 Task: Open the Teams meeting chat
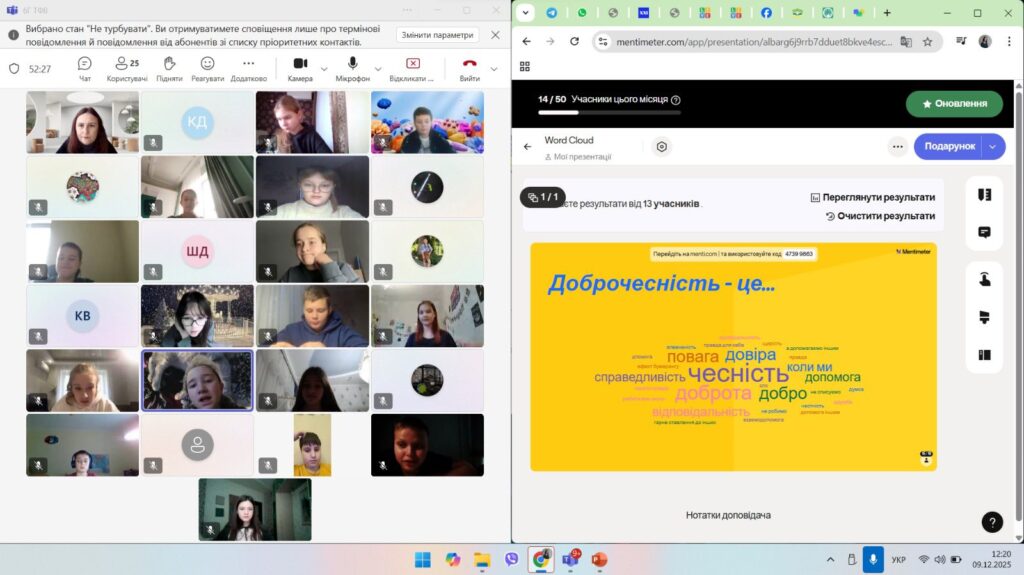tap(85, 67)
